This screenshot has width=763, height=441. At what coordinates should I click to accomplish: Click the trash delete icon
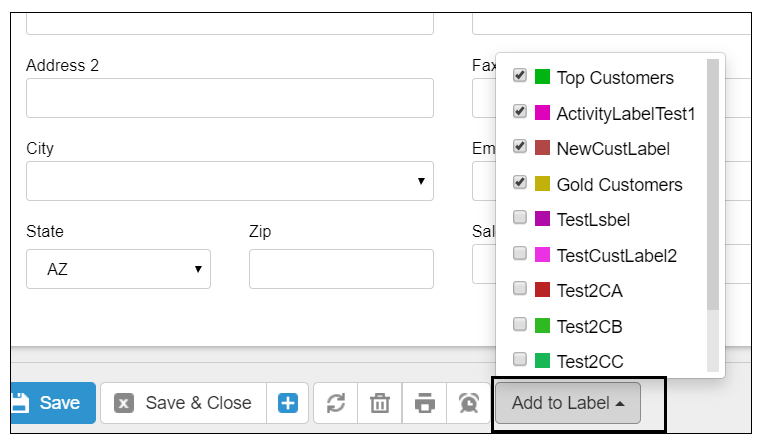pos(380,403)
